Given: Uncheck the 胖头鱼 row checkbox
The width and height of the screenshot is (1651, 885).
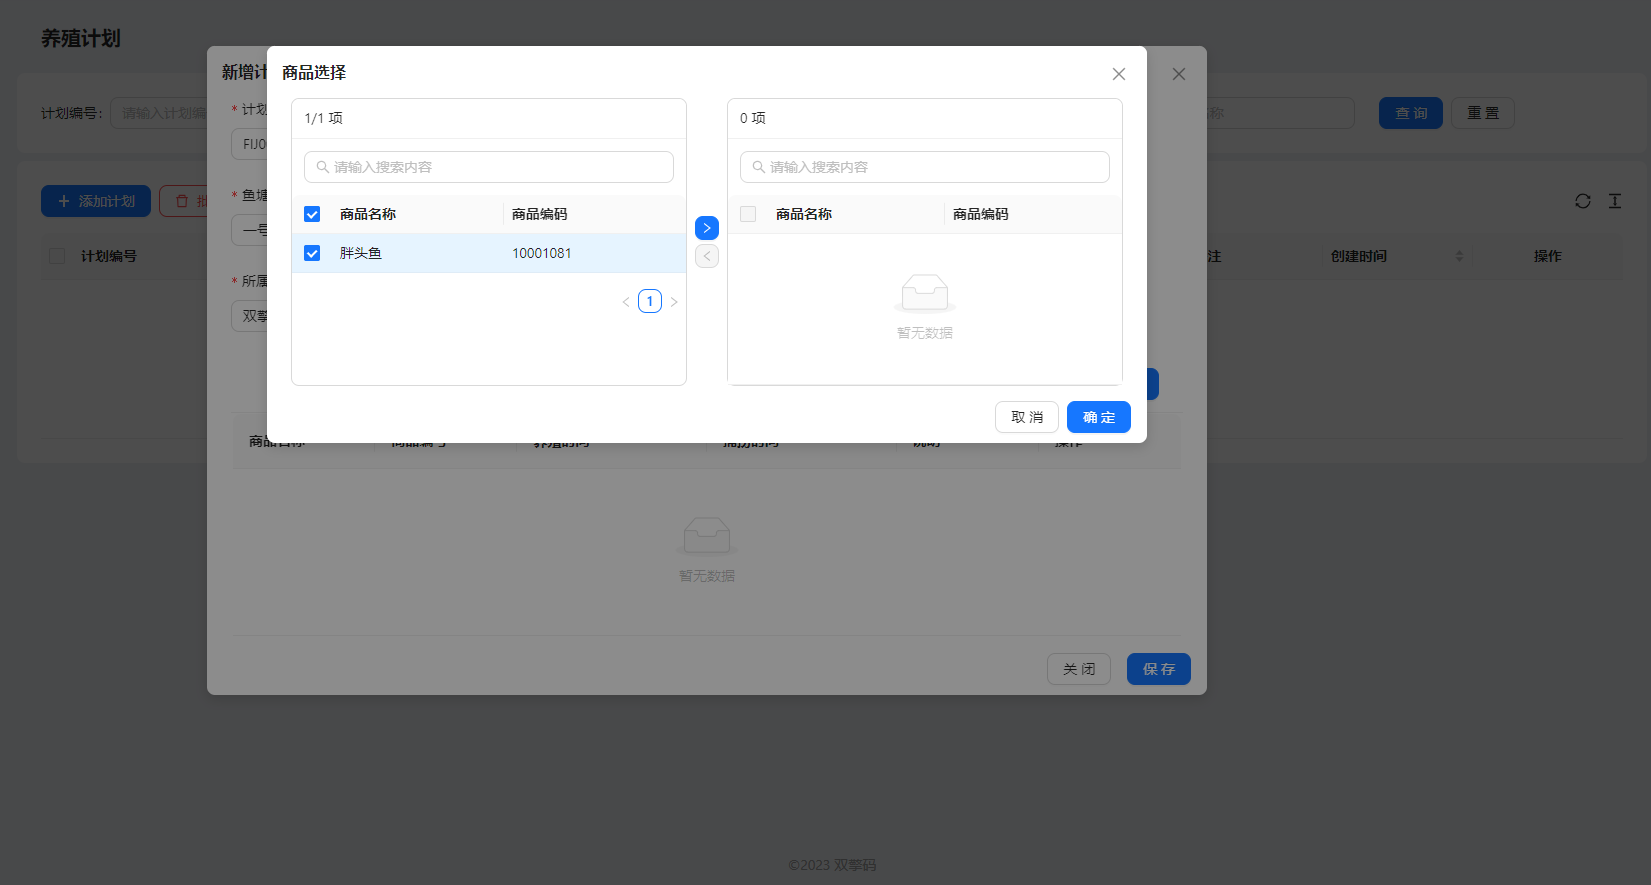Looking at the screenshot, I should [312, 253].
